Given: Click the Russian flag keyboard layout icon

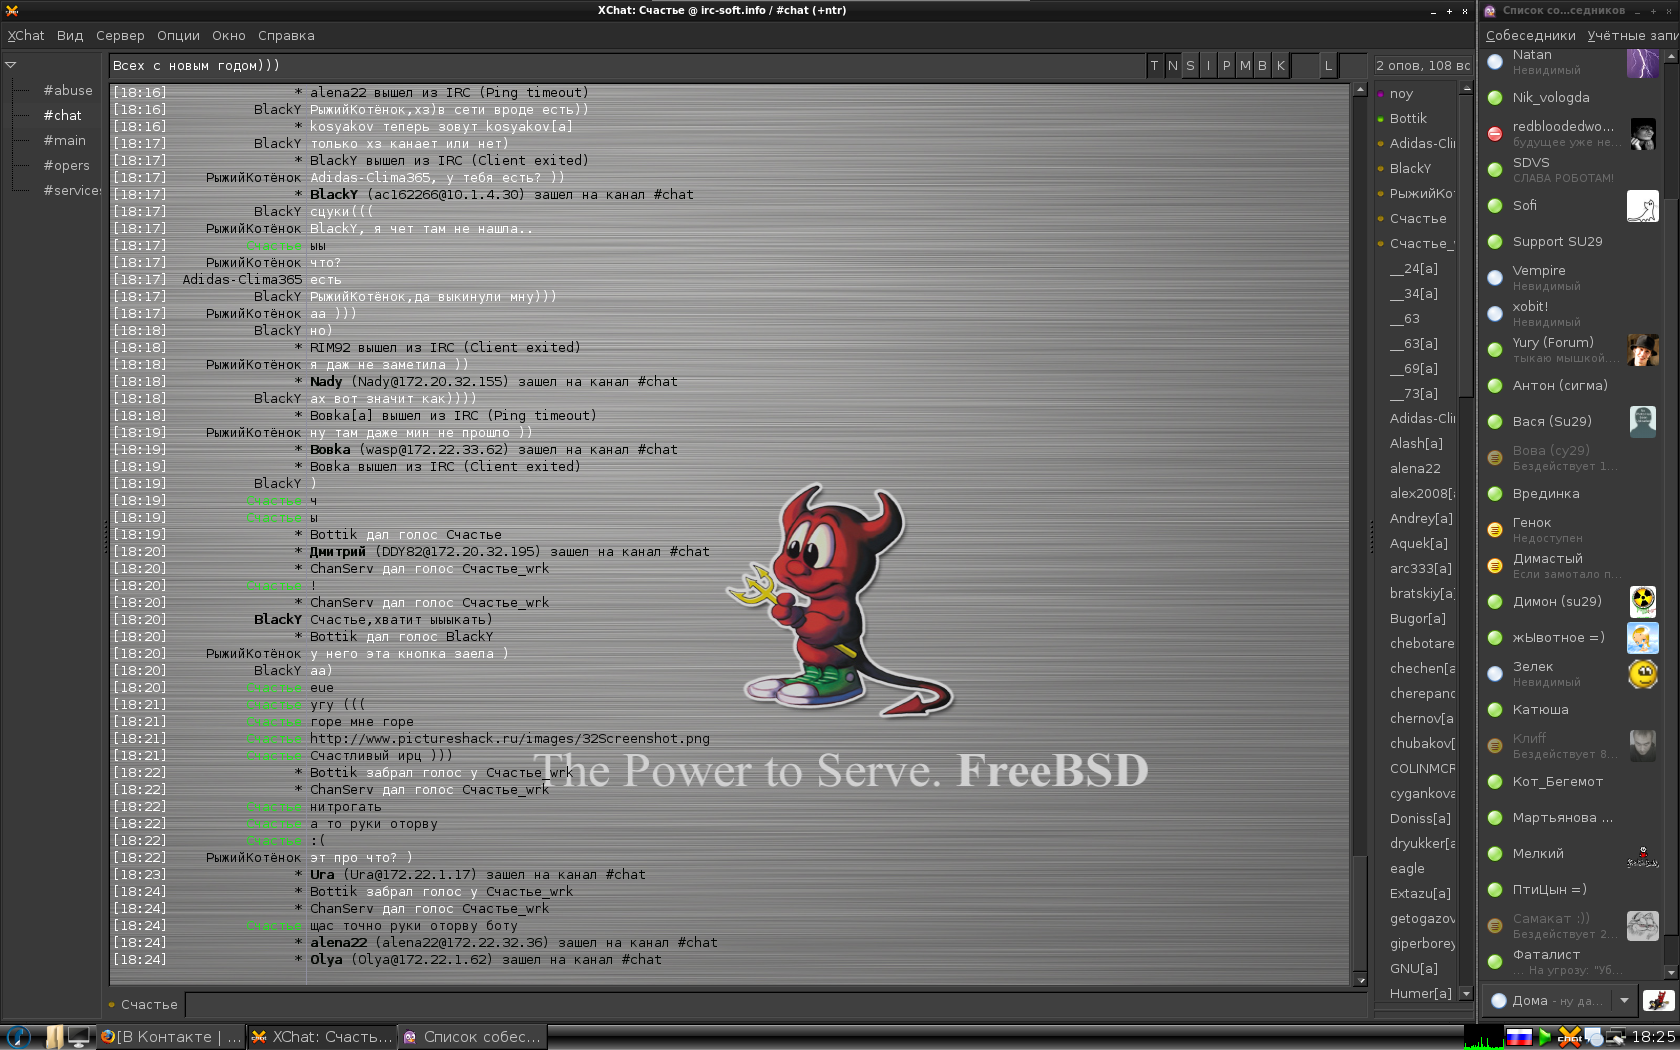Looking at the screenshot, I should coord(1519,1037).
